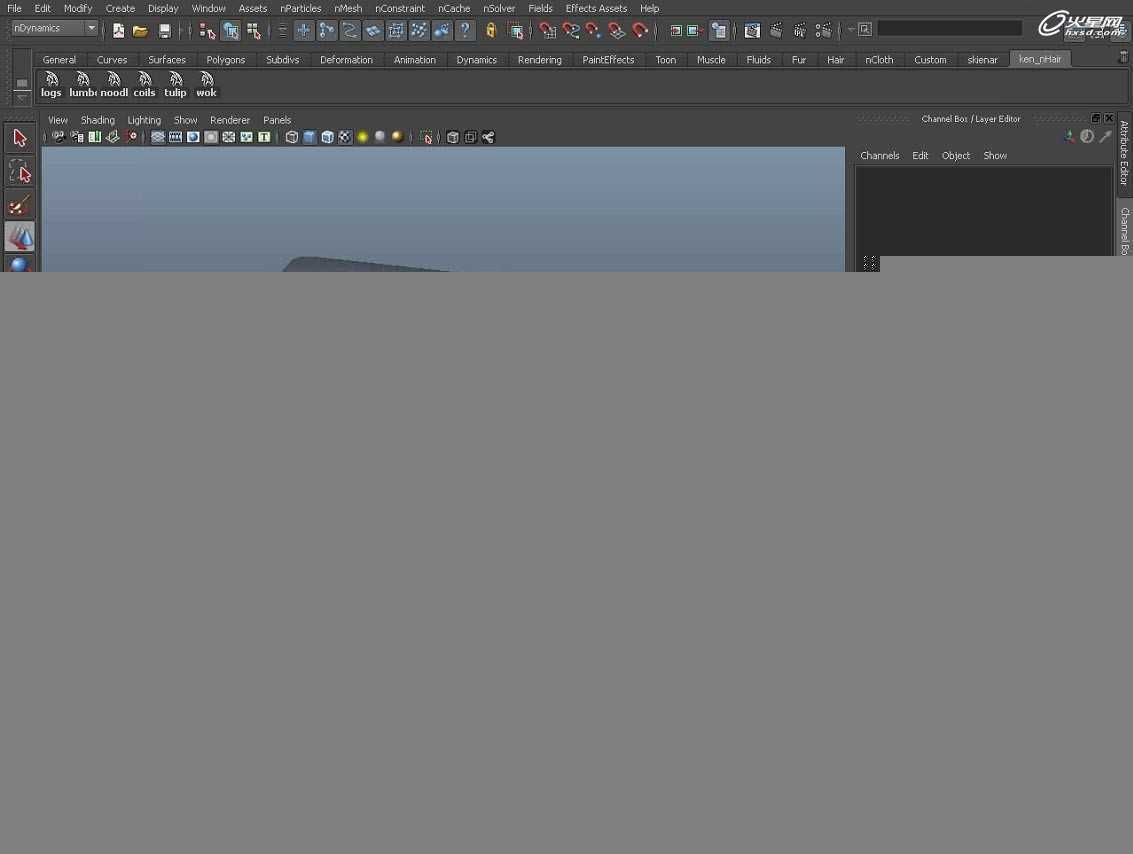
Task: Switch to the nCloth shelf tab
Action: point(879,60)
